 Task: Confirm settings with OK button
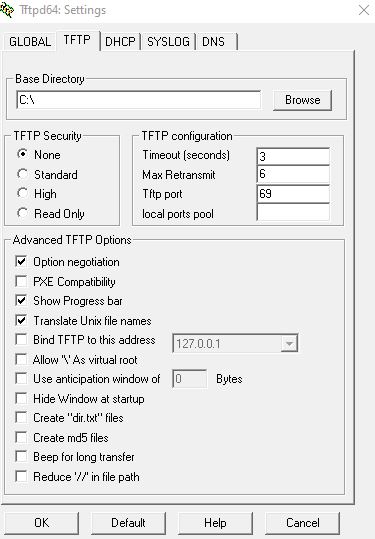click(42, 523)
